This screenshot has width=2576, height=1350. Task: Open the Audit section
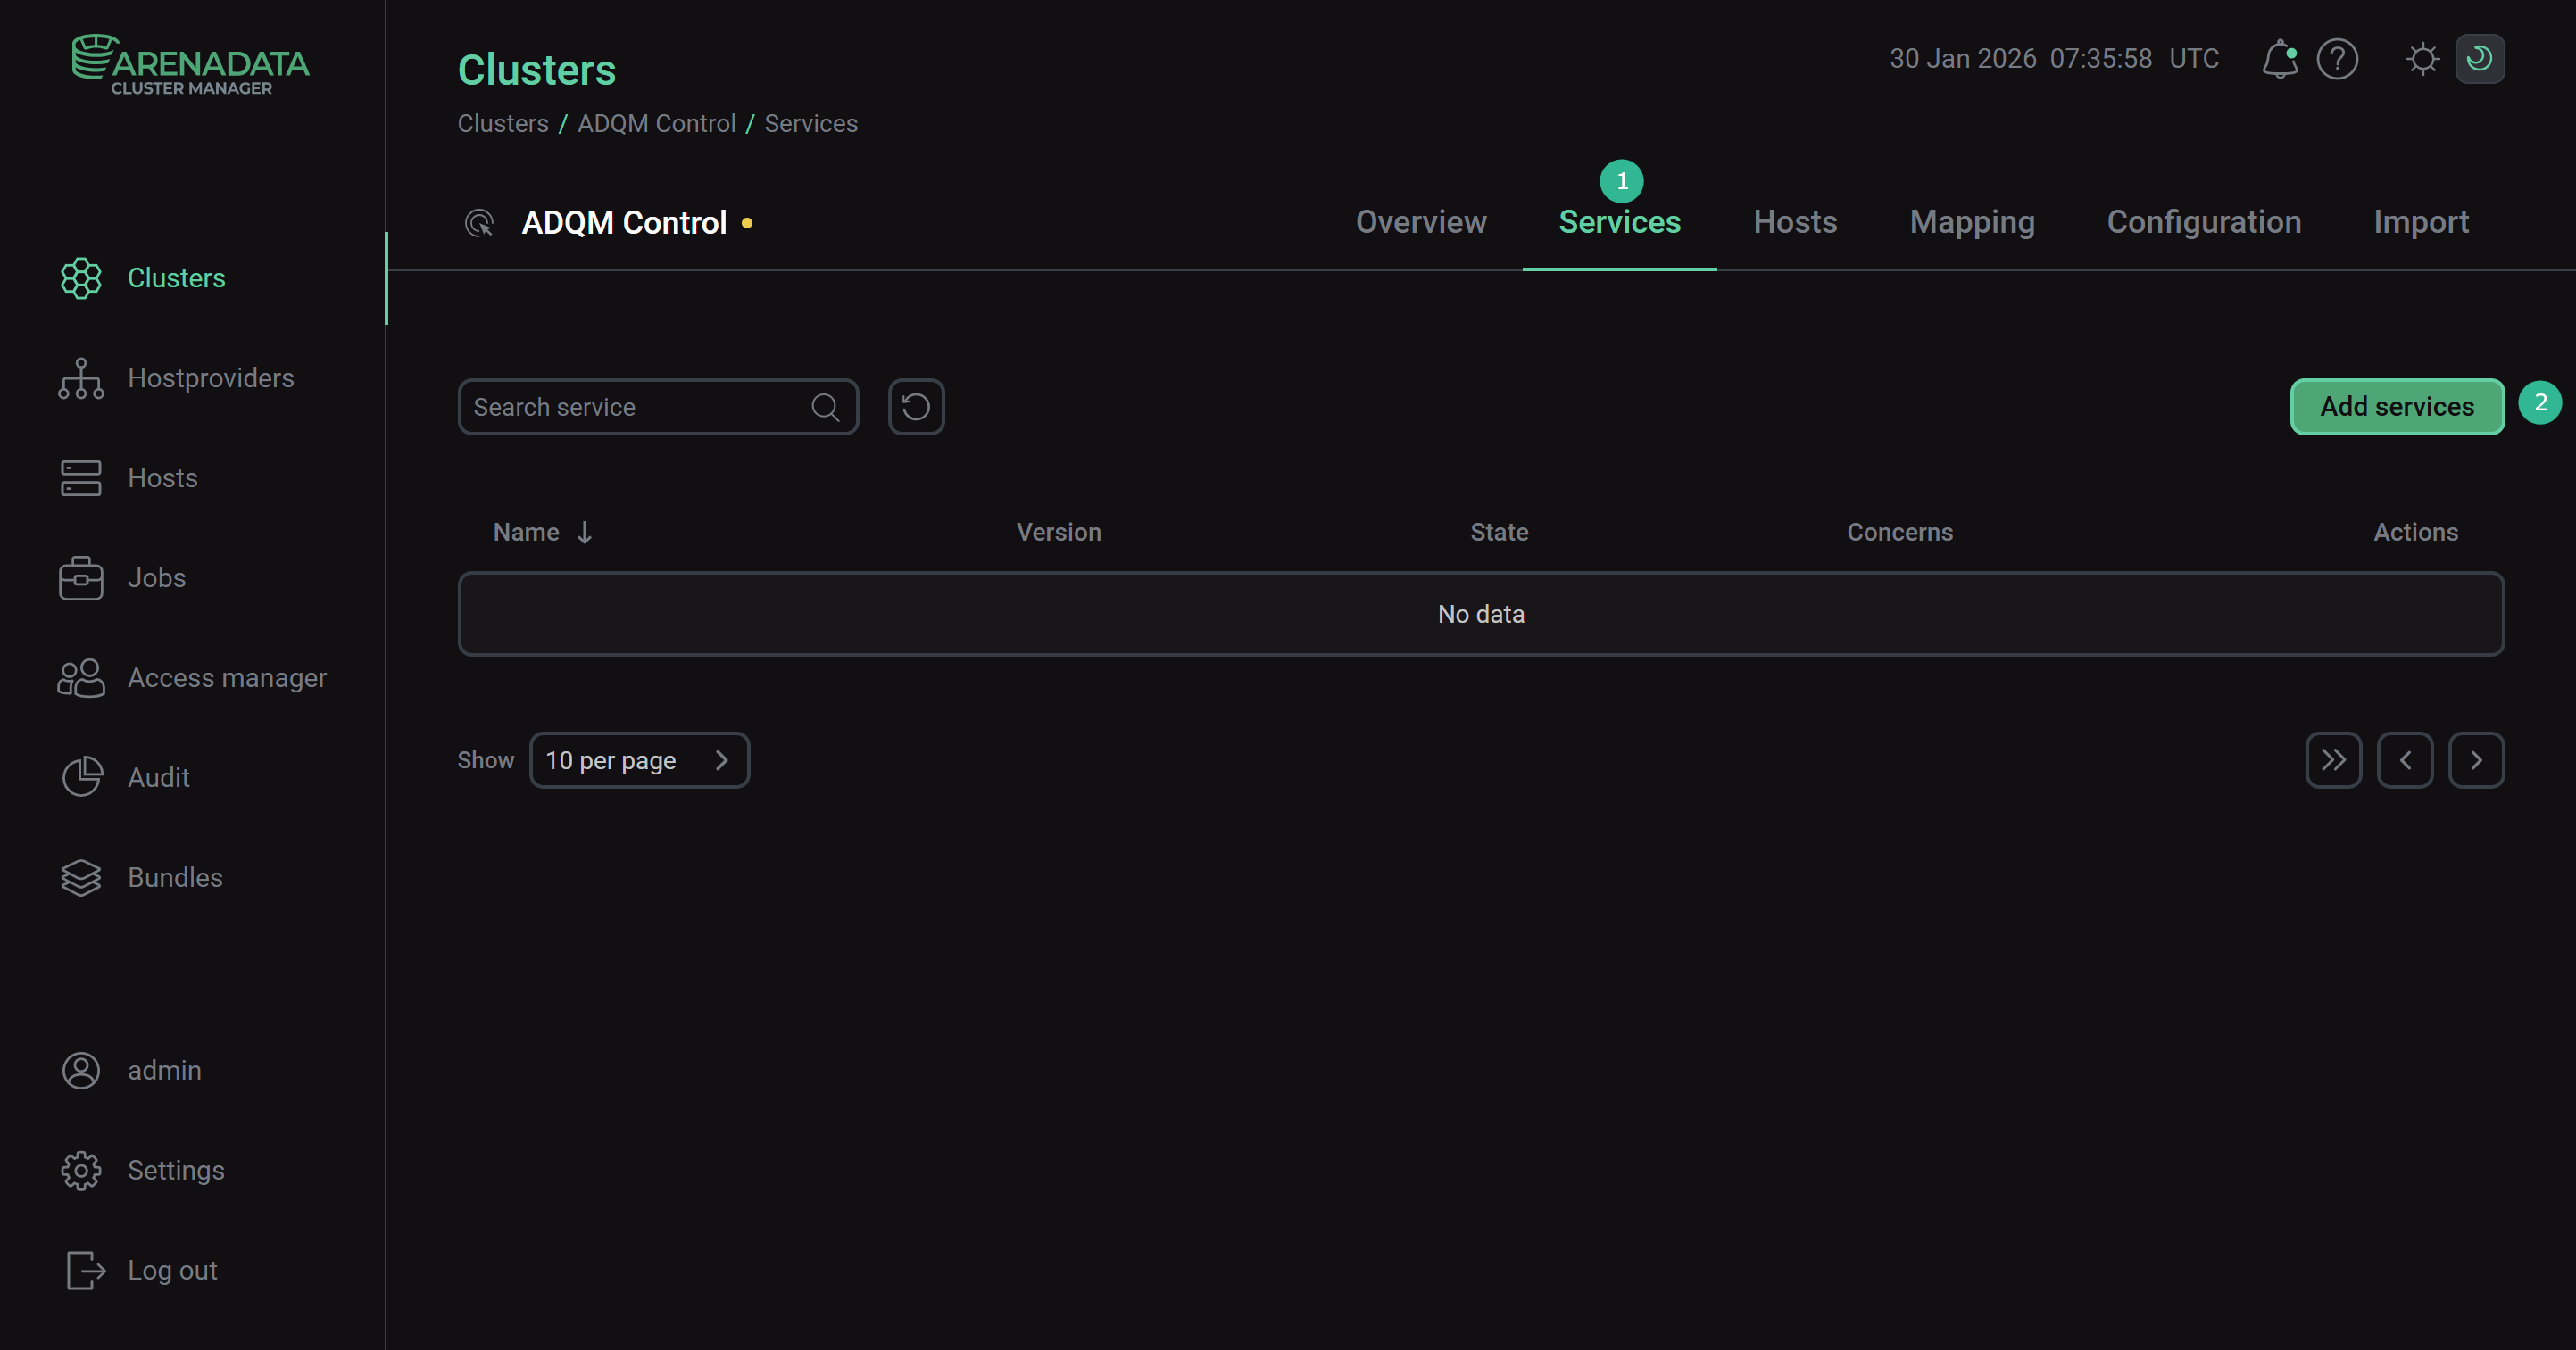point(158,777)
